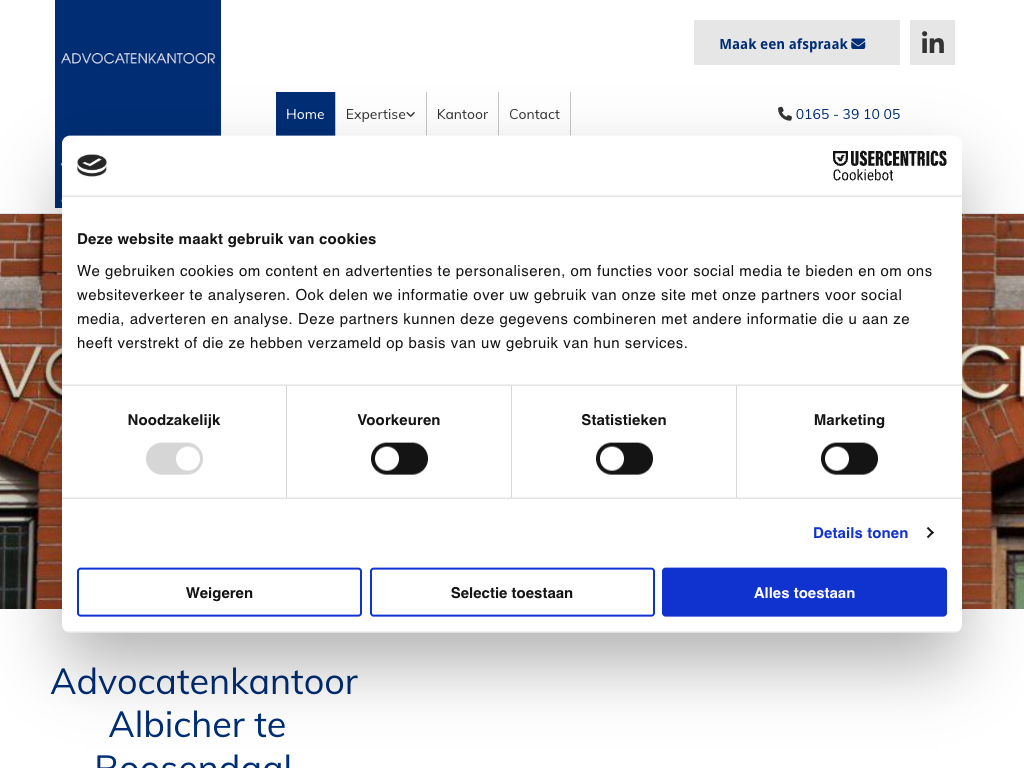
Task: Click the Usercentrics Cookiebot logo
Action: [x=889, y=166]
